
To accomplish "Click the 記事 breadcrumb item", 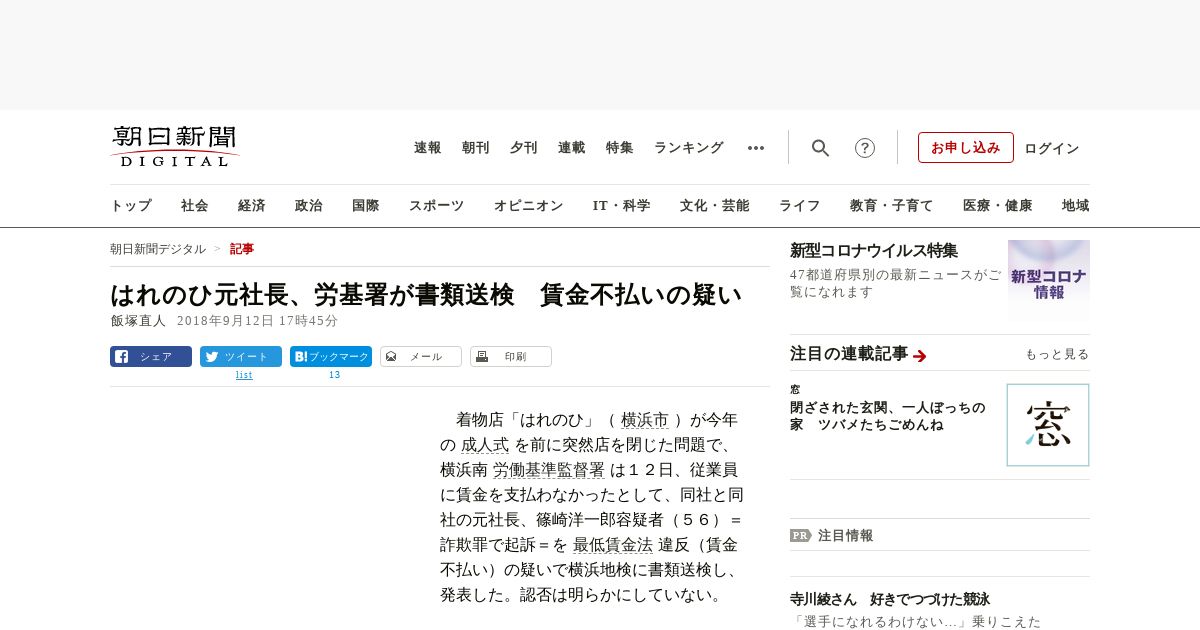I will [x=242, y=249].
